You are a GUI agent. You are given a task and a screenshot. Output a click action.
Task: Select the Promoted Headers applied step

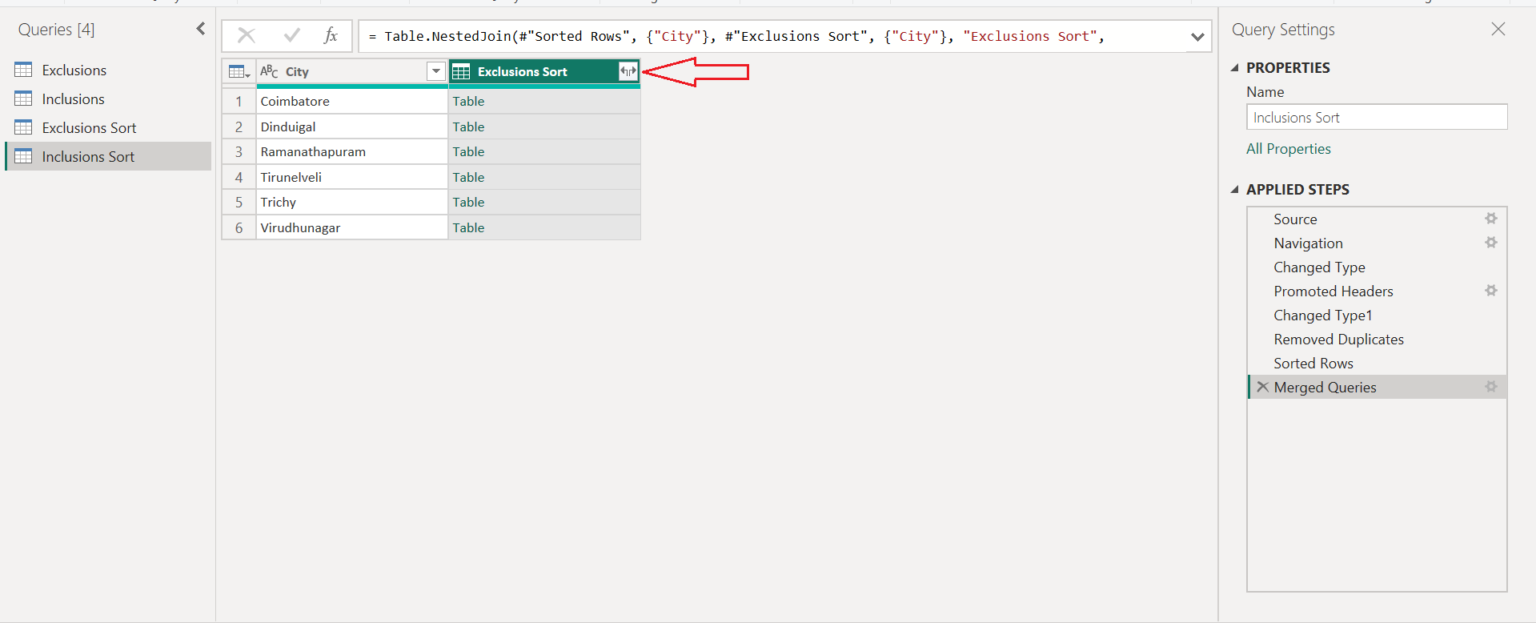1377,291
